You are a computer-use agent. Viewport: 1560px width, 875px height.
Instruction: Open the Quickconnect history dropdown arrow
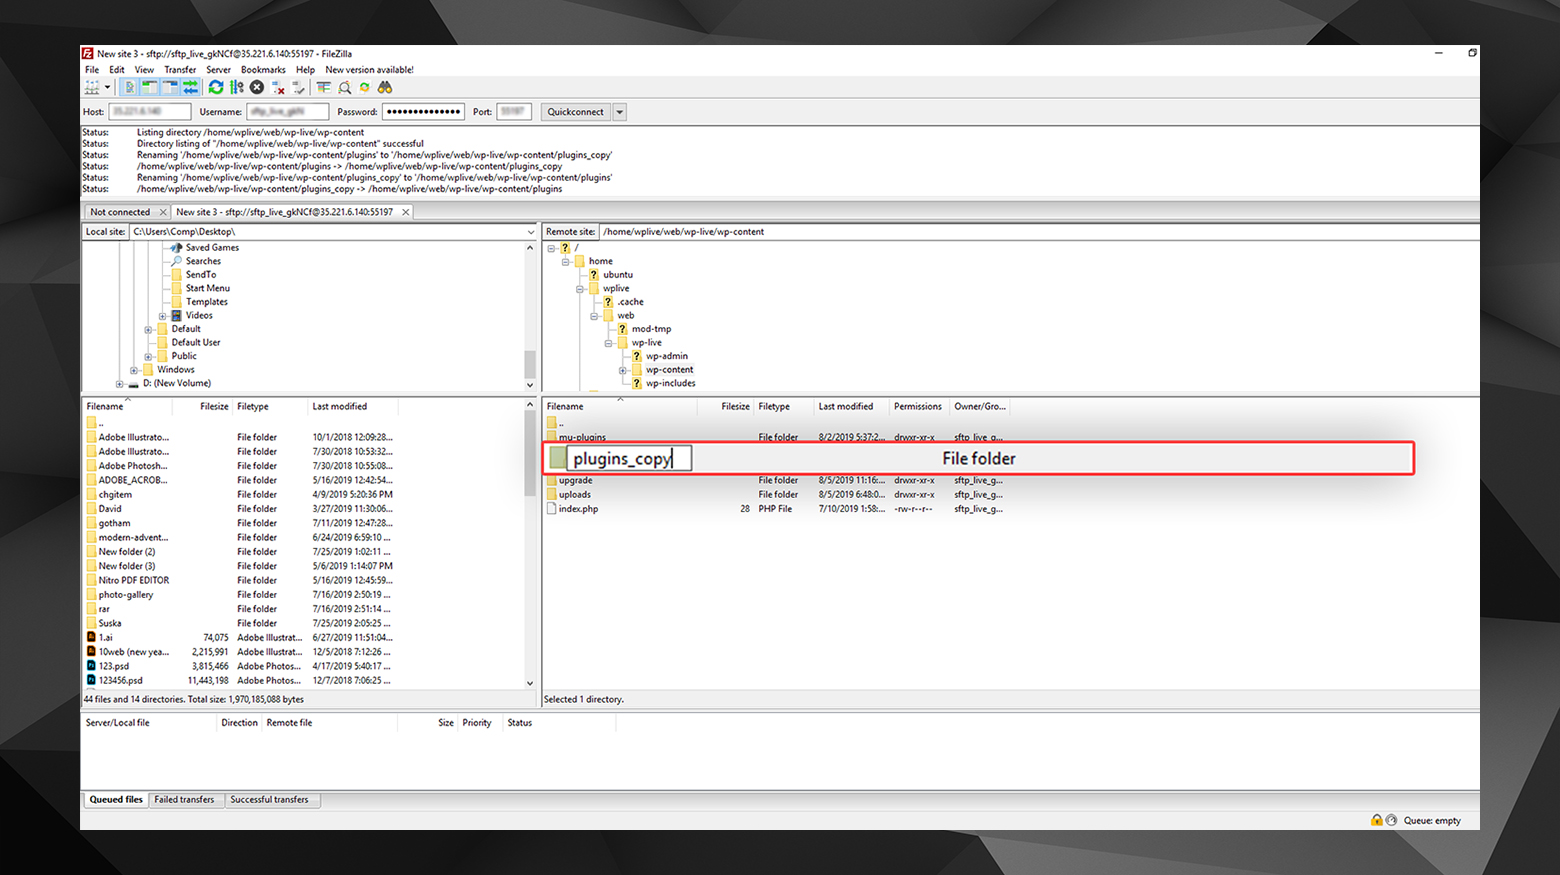tap(620, 112)
